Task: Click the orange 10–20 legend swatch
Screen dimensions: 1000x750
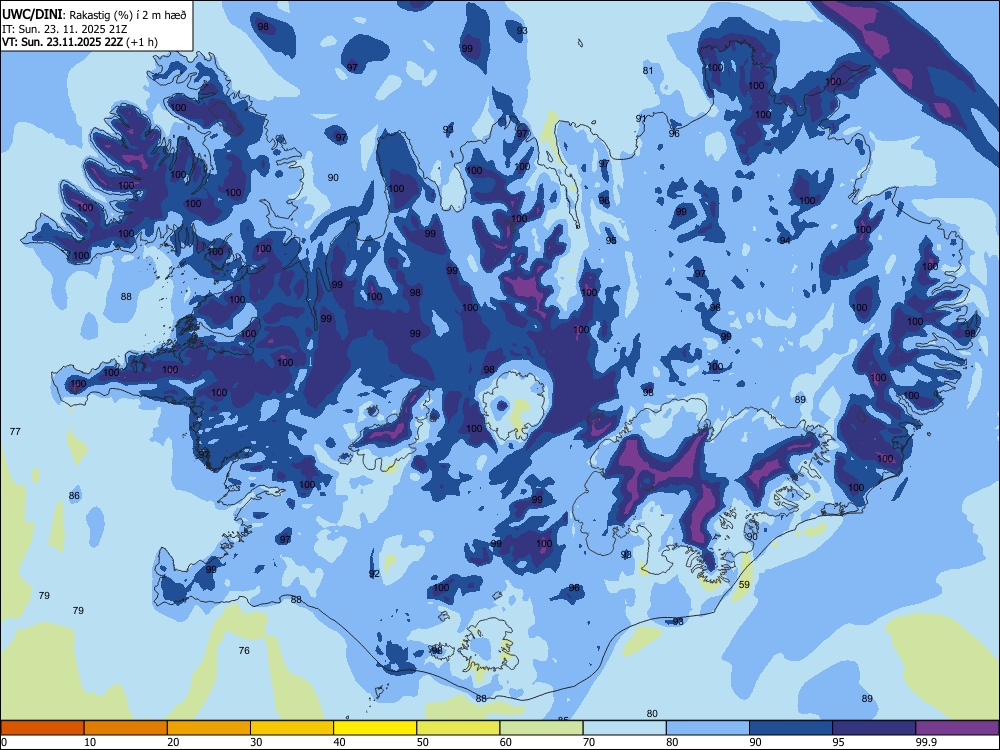Action: point(126,728)
